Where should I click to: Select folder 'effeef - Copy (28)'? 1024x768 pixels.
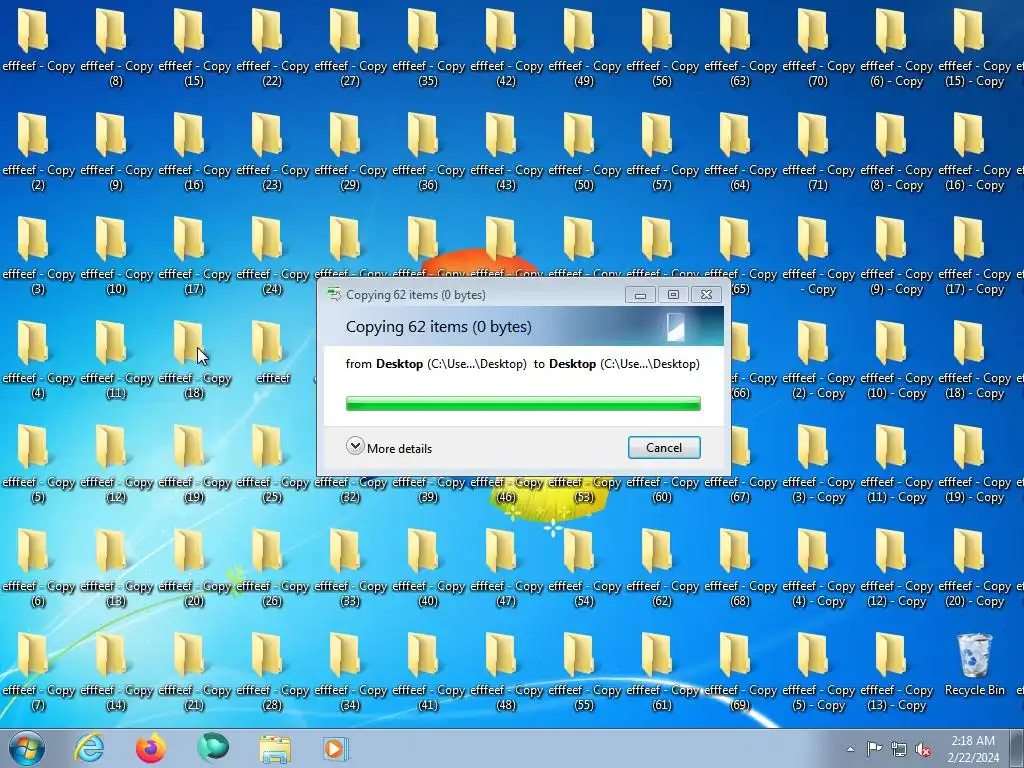(x=272, y=671)
